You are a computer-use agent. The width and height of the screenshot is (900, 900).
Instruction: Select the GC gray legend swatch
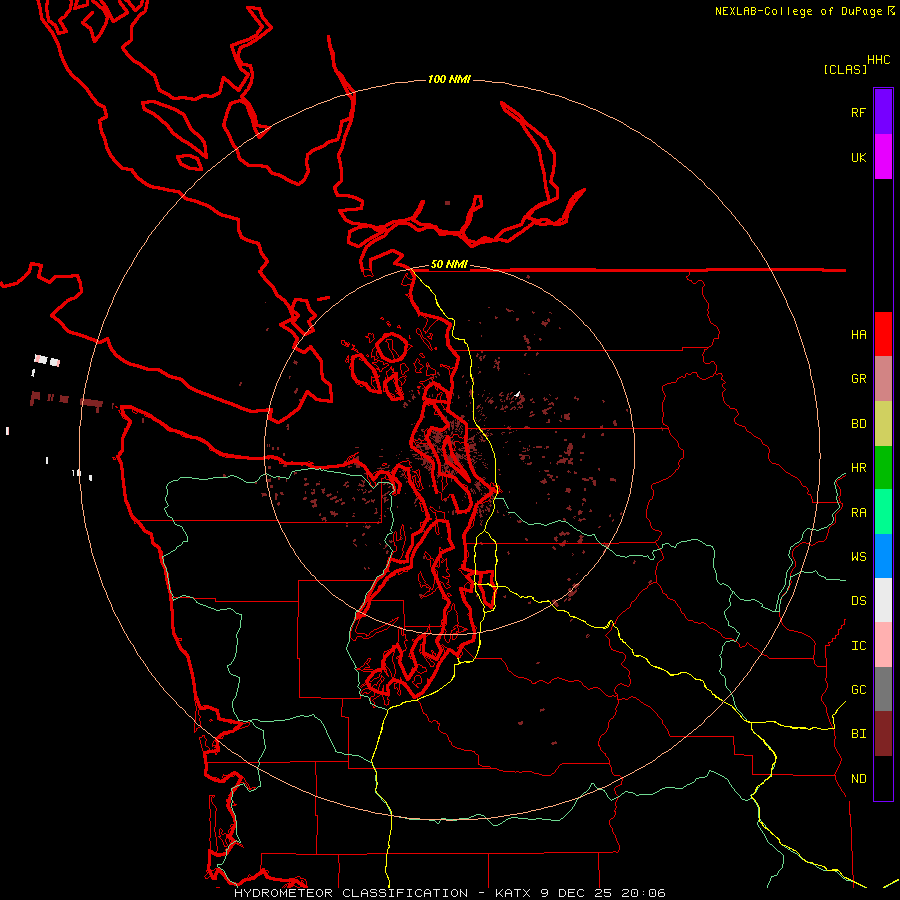point(883,689)
